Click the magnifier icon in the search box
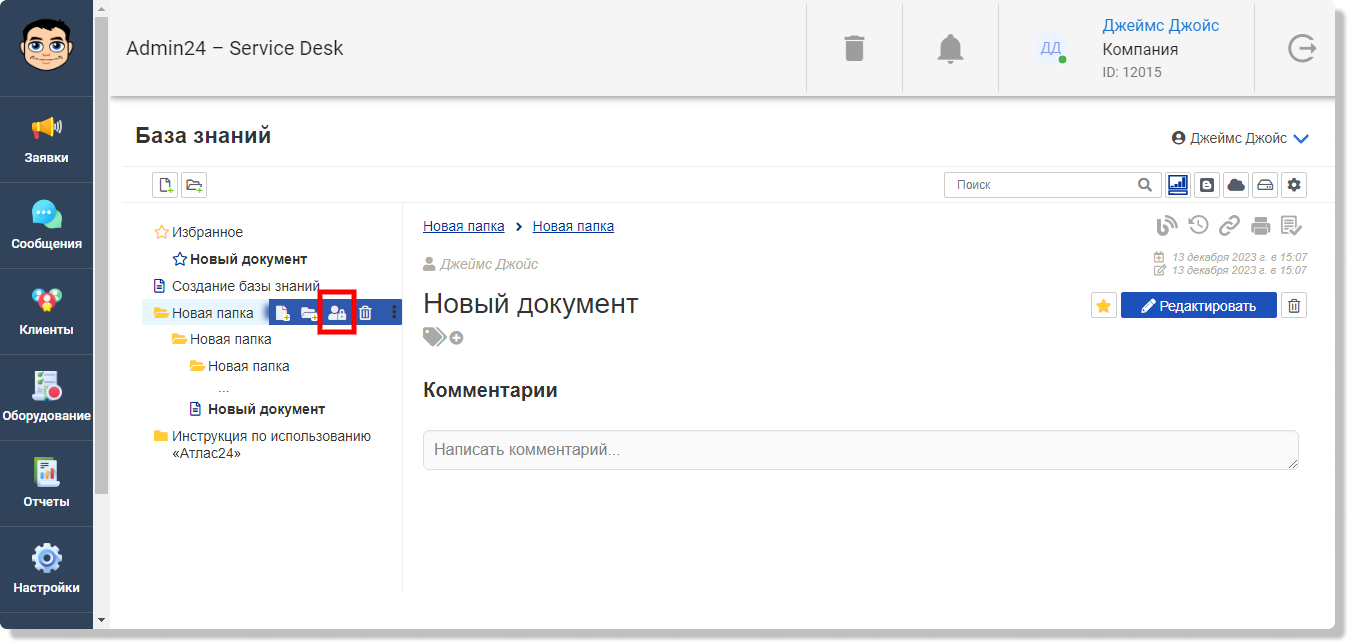Image resolution: width=1349 pixels, height=643 pixels. [x=1145, y=185]
